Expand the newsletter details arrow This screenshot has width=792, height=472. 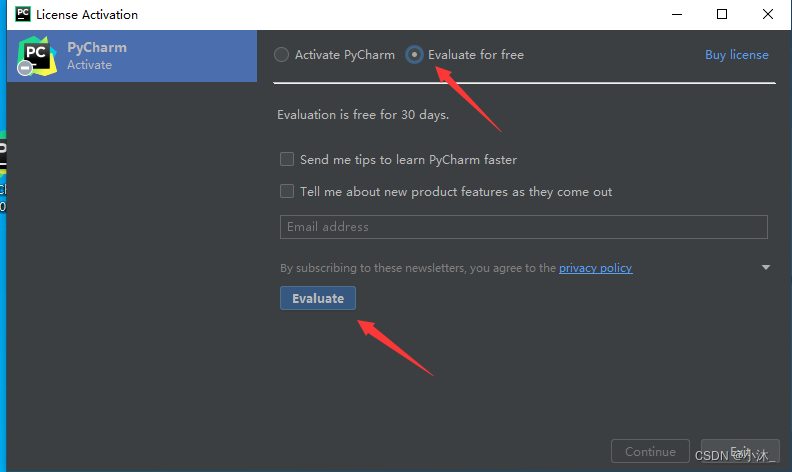pyautogui.click(x=766, y=267)
